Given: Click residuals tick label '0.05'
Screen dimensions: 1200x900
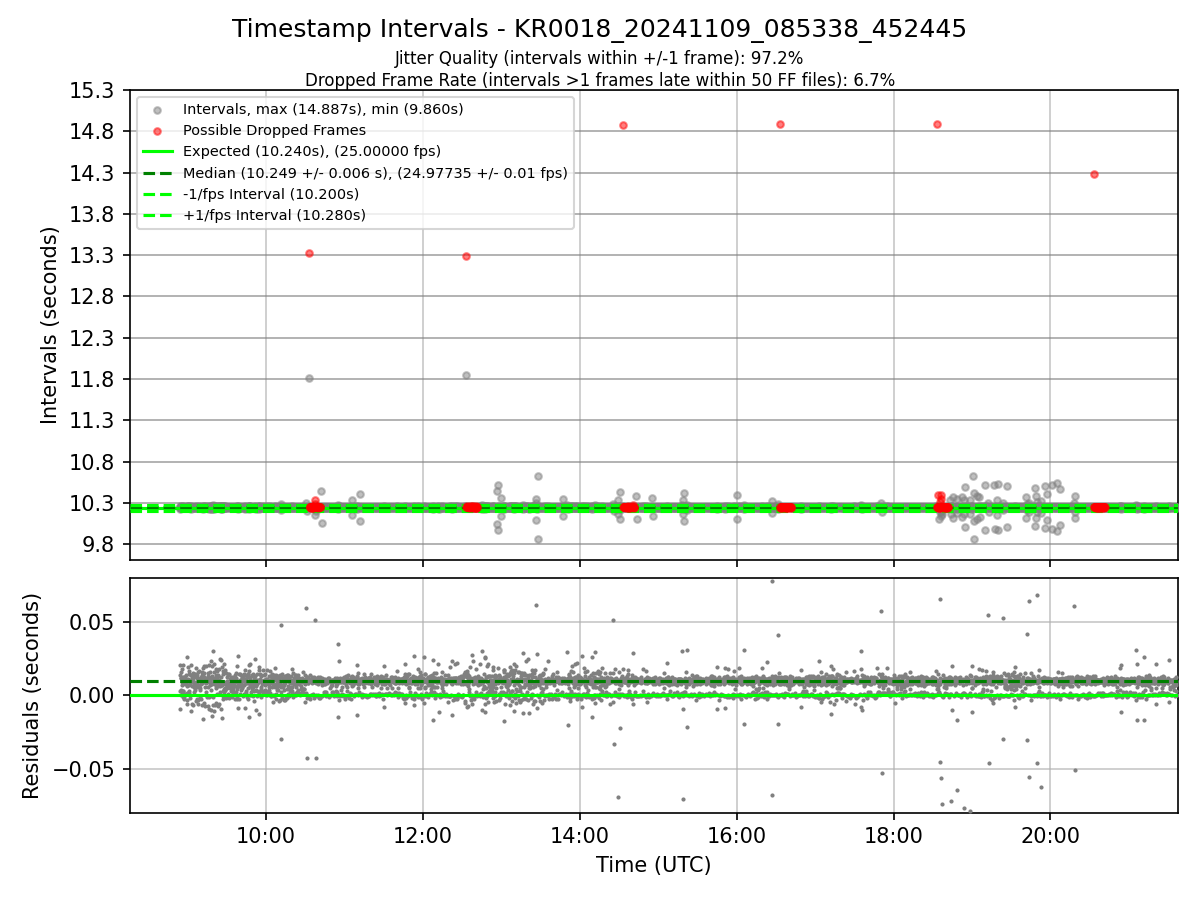Looking at the screenshot, I should point(94,622).
